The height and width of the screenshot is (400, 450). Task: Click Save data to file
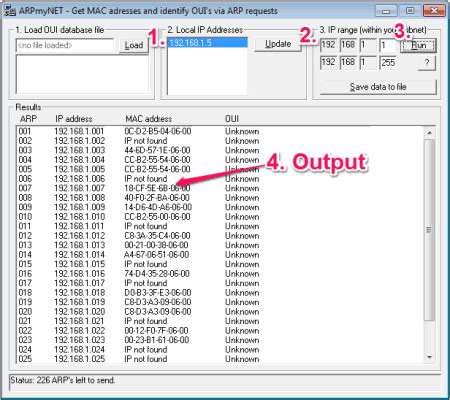coord(378,87)
